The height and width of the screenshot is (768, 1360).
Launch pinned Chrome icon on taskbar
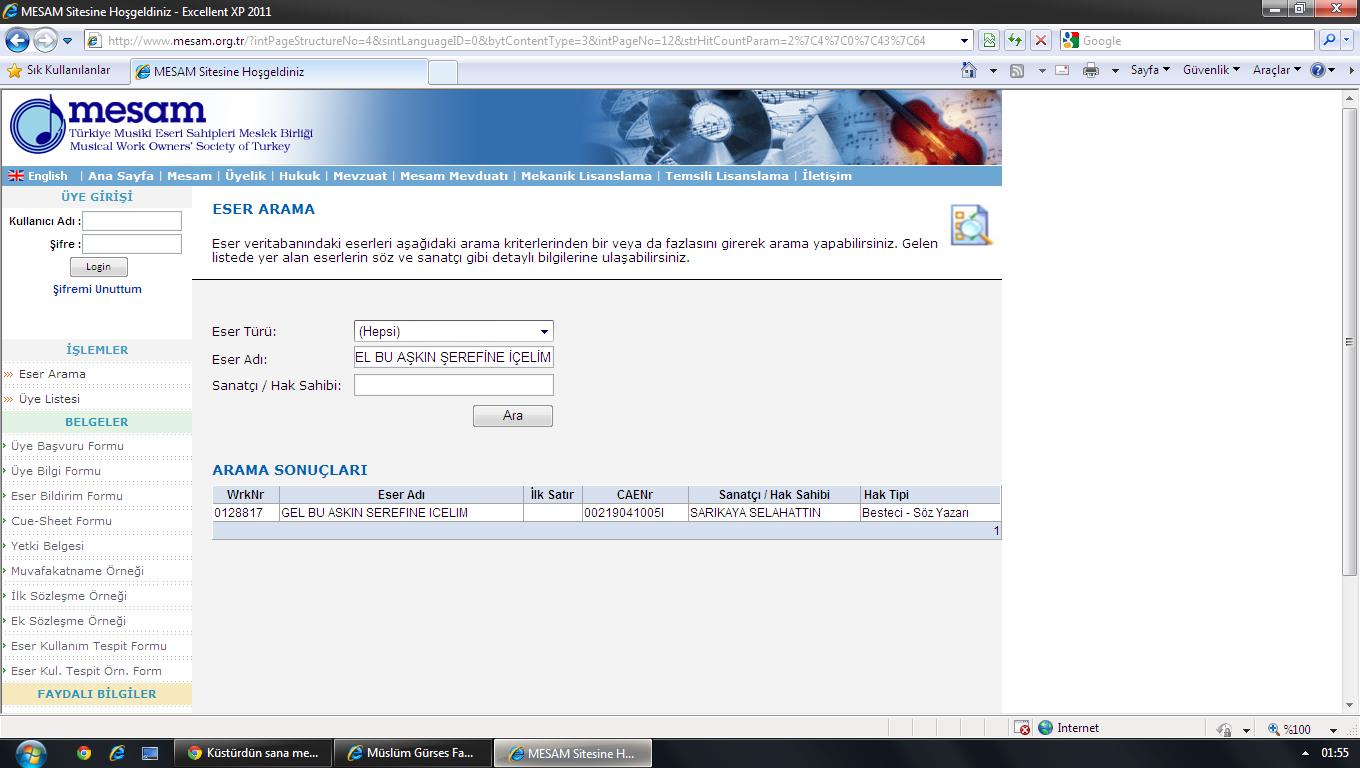[x=84, y=753]
